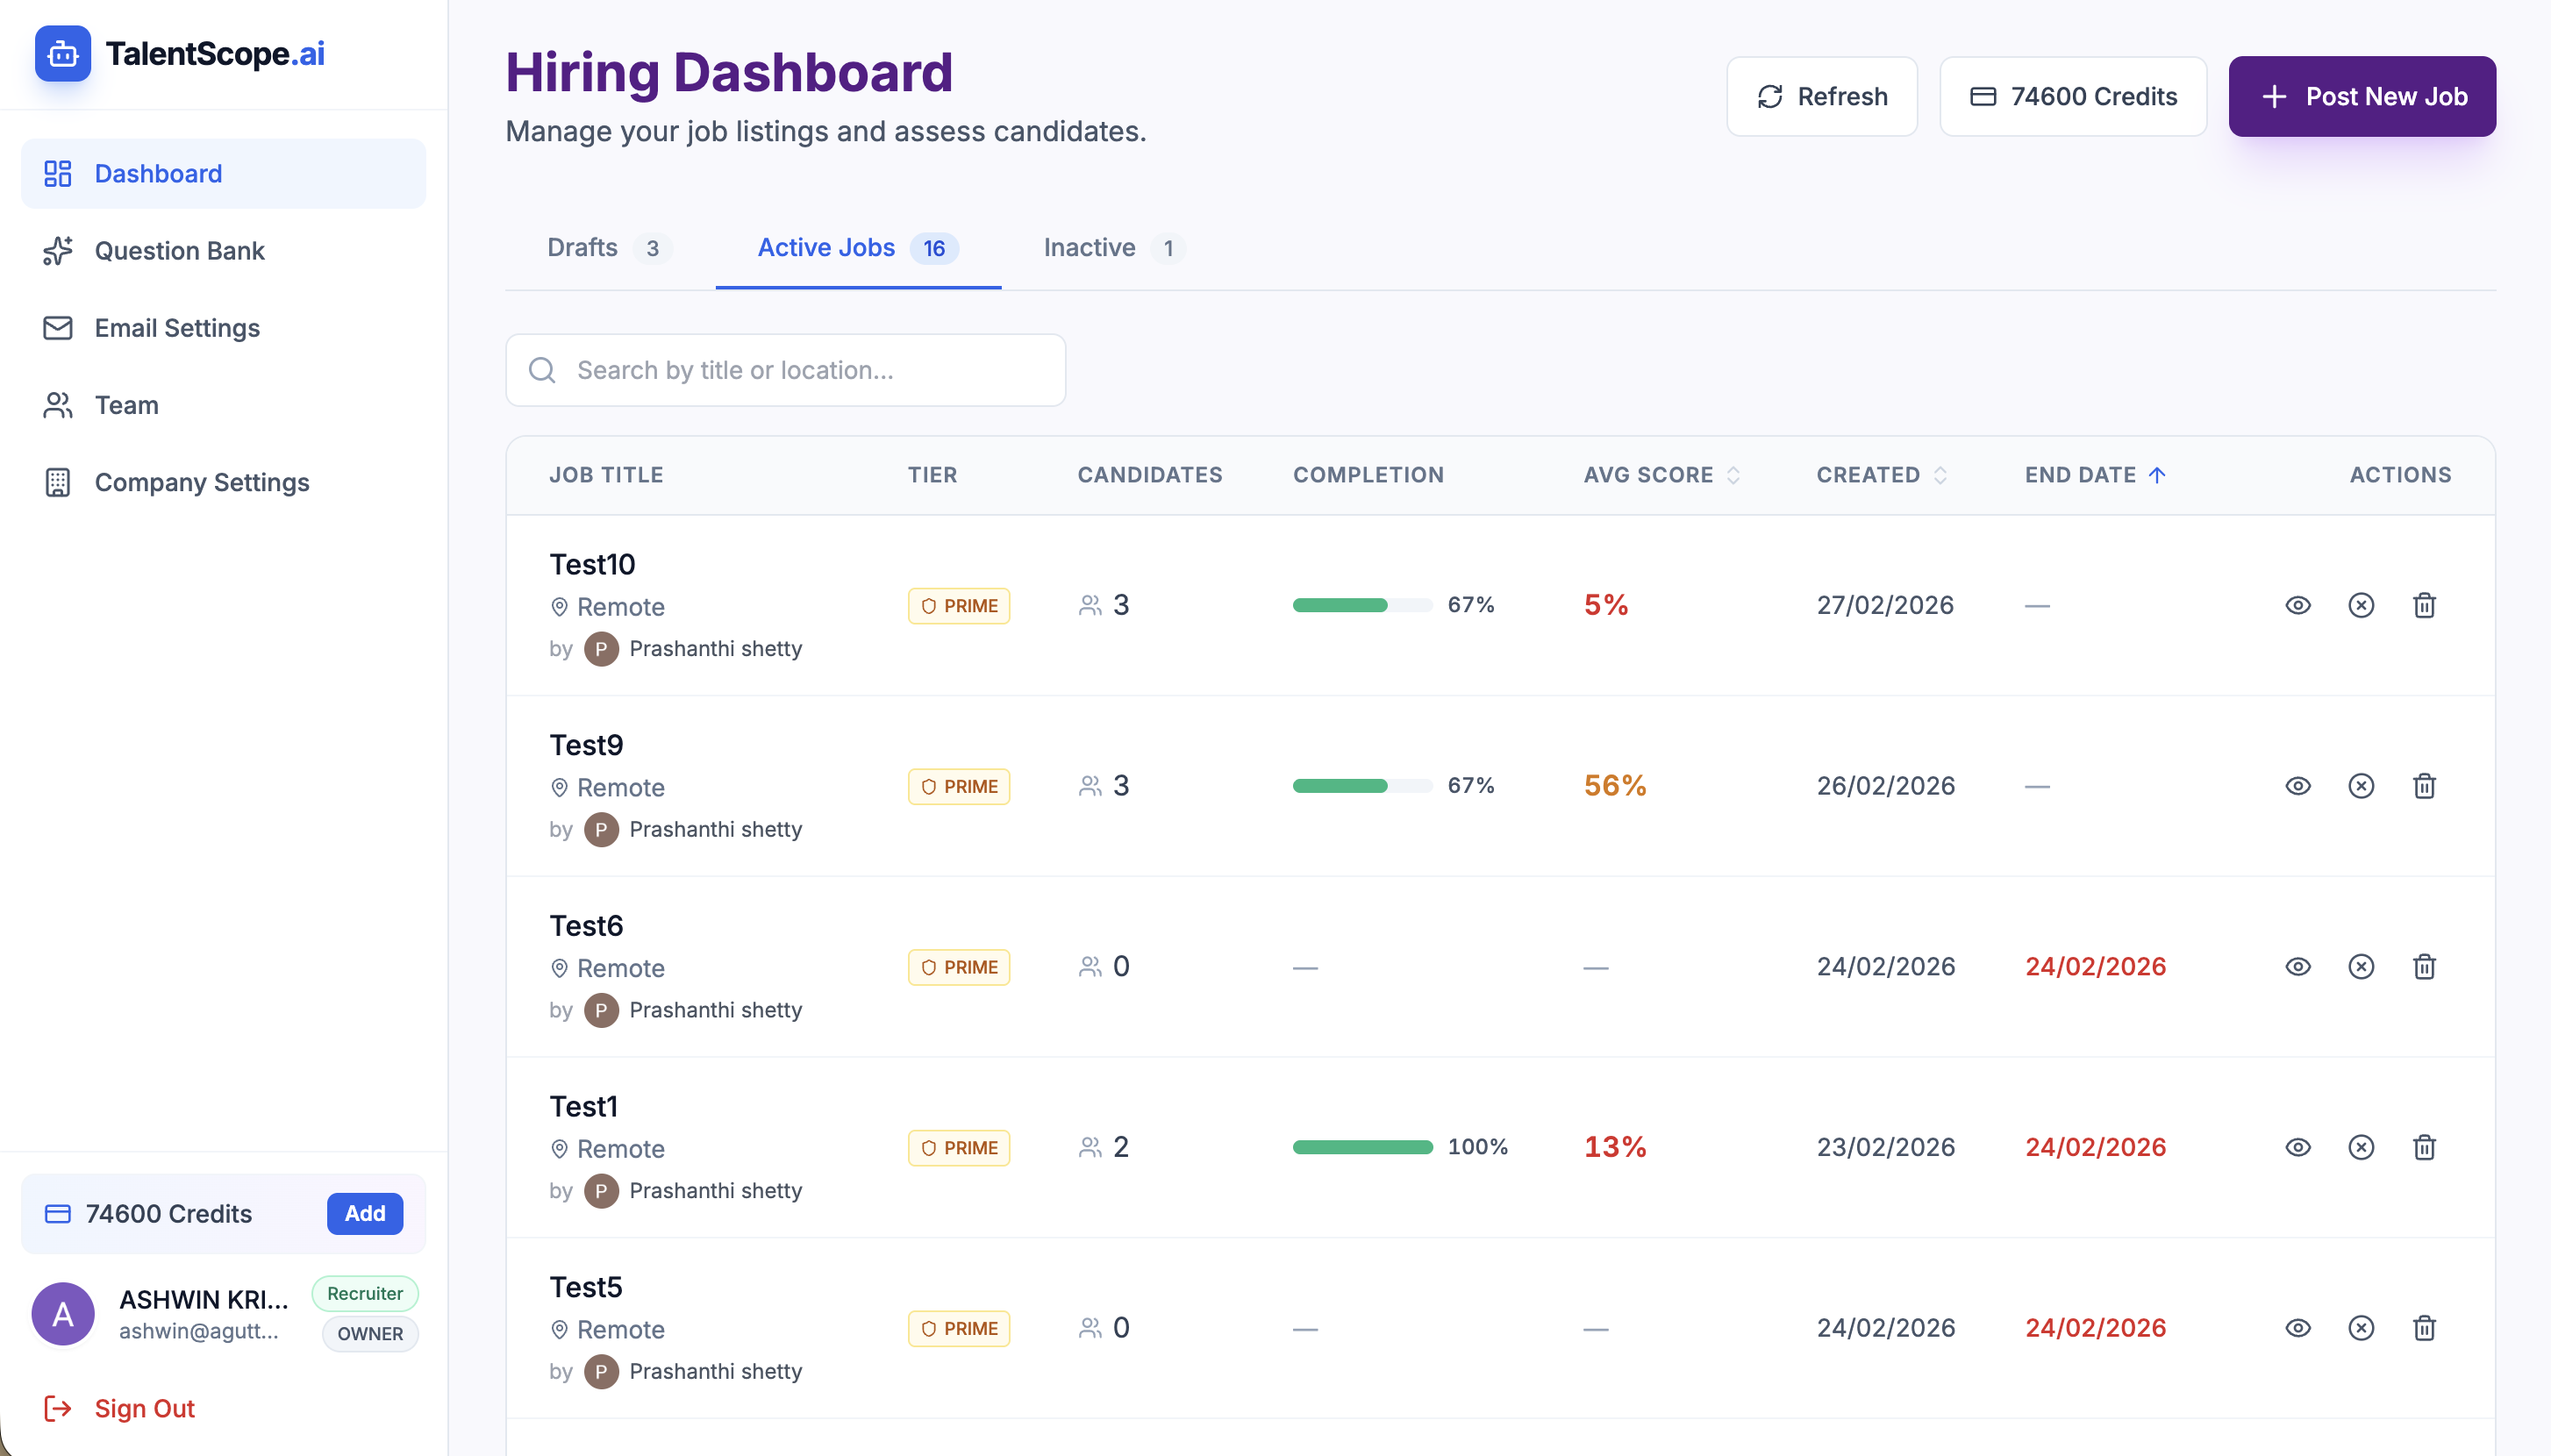Viewport: 2551px width, 1456px height.
Task: Click the Post New Job button
Action: point(2361,96)
